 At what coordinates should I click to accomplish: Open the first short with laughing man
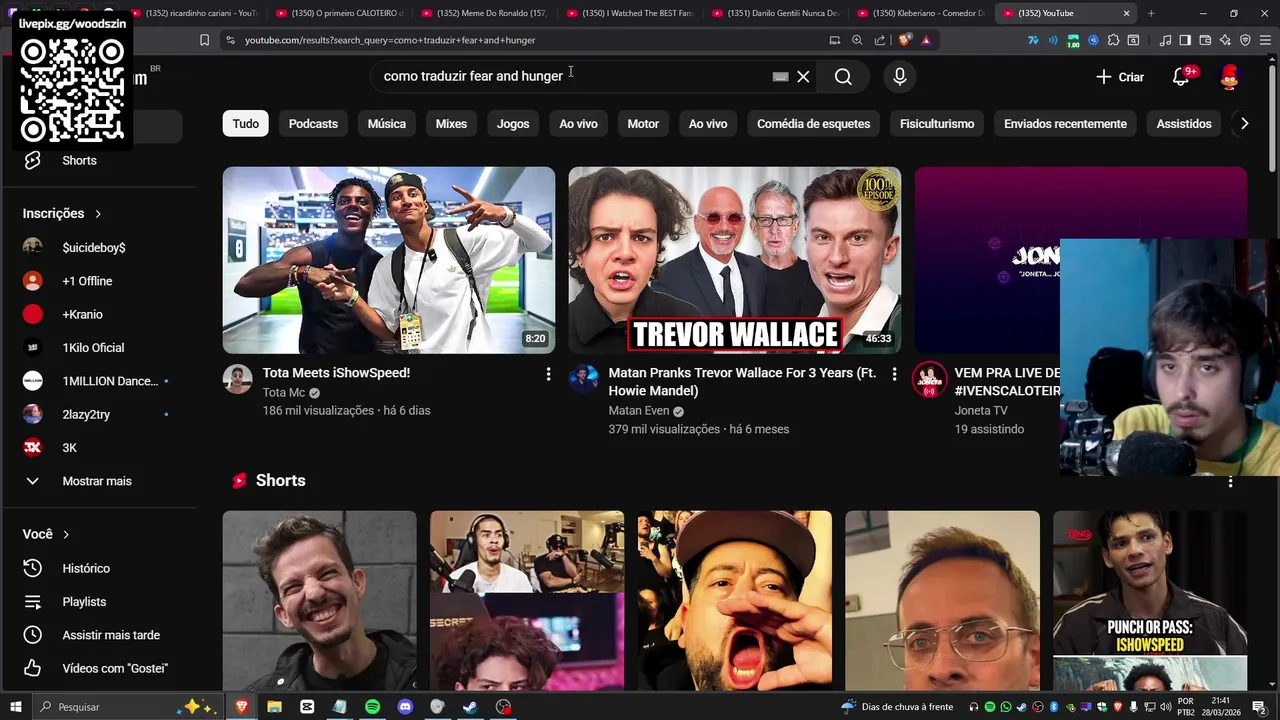tap(319, 600)
